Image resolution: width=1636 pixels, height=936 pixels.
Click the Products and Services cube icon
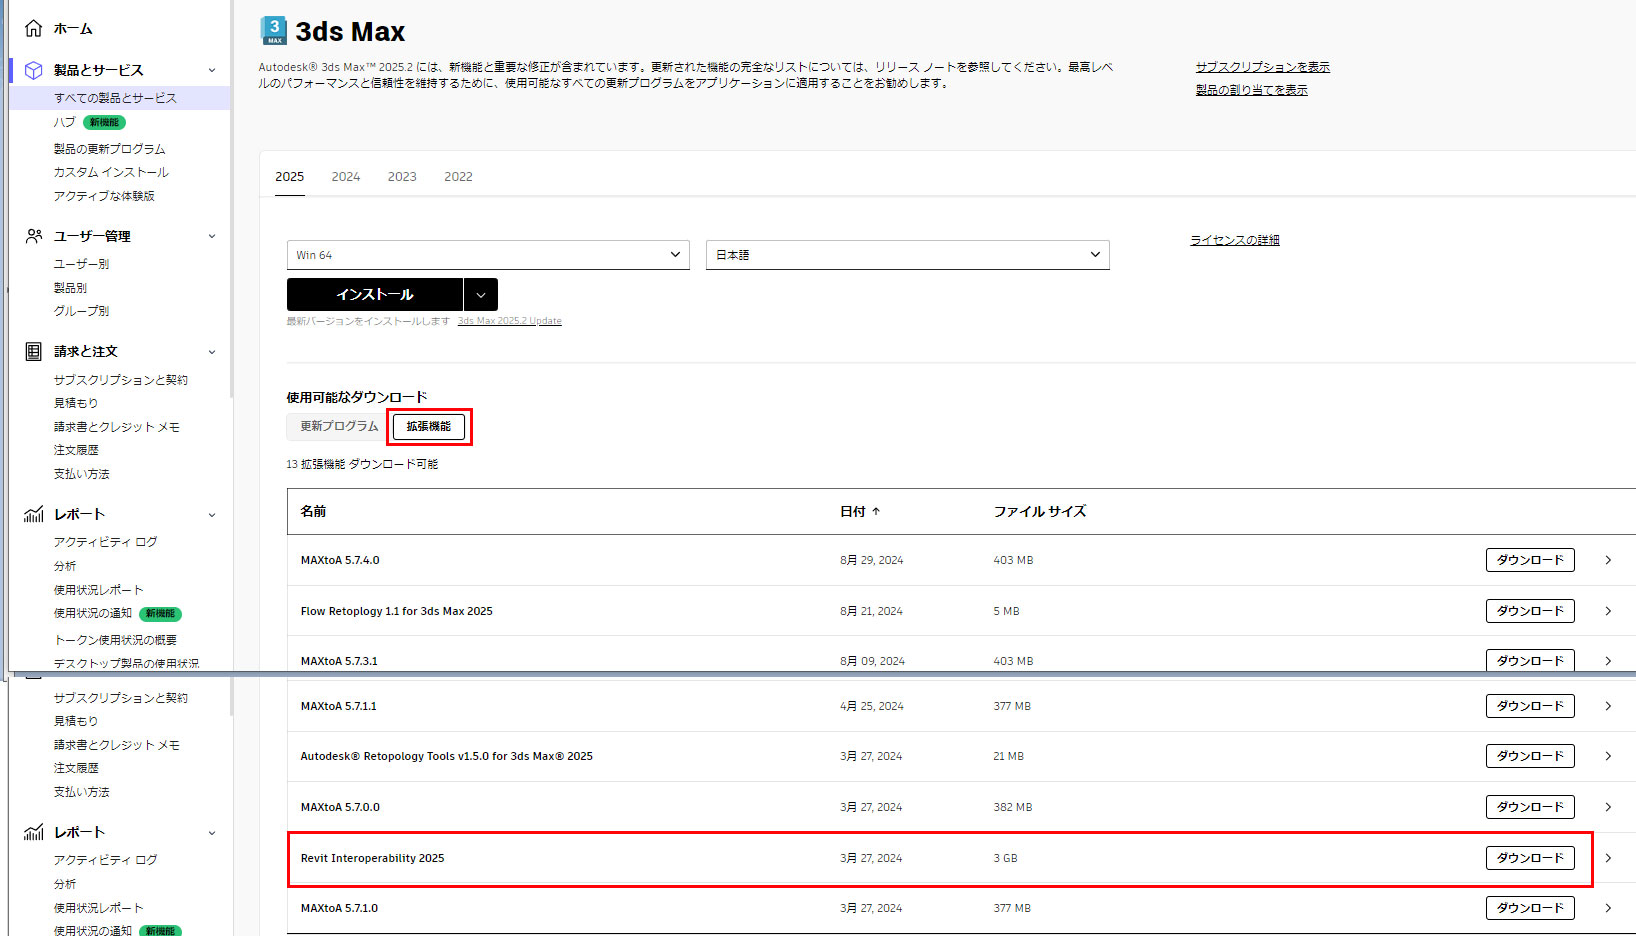33,70
